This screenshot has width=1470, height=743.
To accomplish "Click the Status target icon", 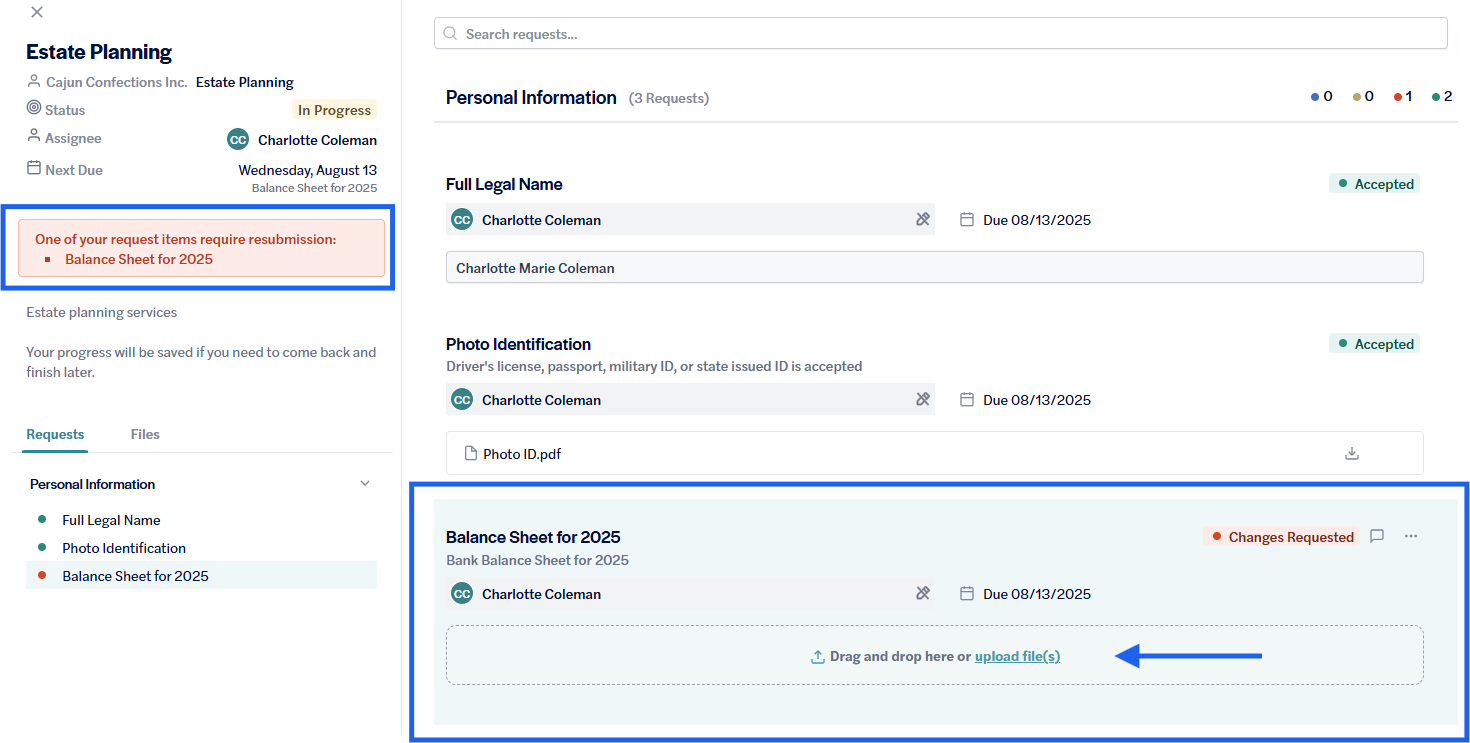I will tap(34, 108).
